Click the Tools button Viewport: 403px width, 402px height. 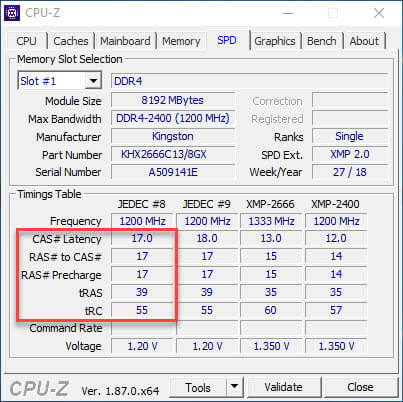pos(198,387)
